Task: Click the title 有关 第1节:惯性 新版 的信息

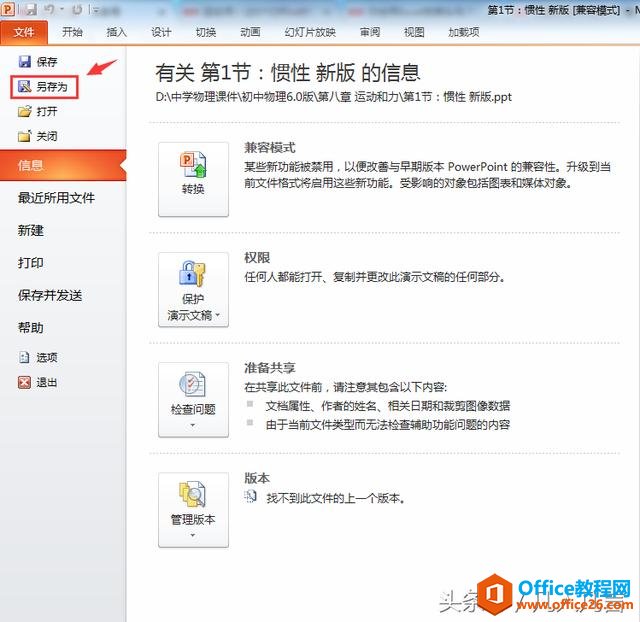Action: point(288,73)
